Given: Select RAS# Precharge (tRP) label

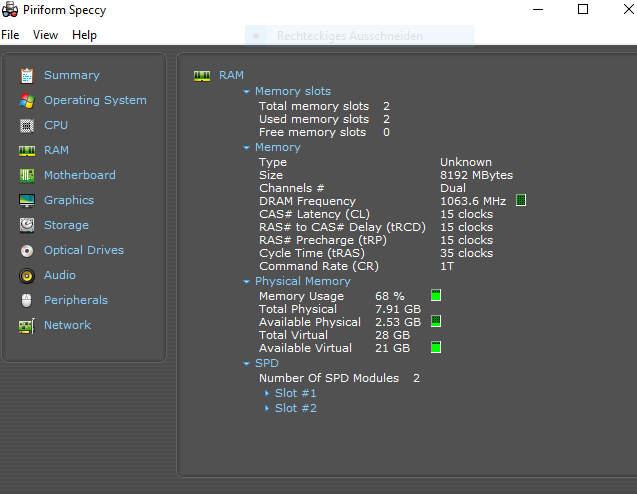Looking at the screenshot, I should (323, 240).
